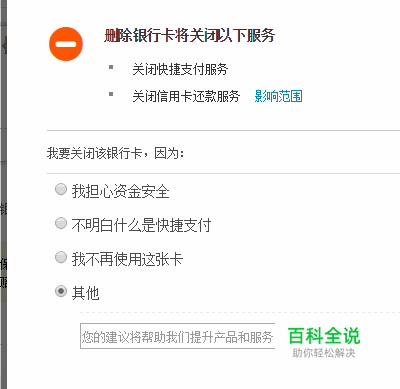Click label text 我不再使用这张卡

tap(127, 259)
